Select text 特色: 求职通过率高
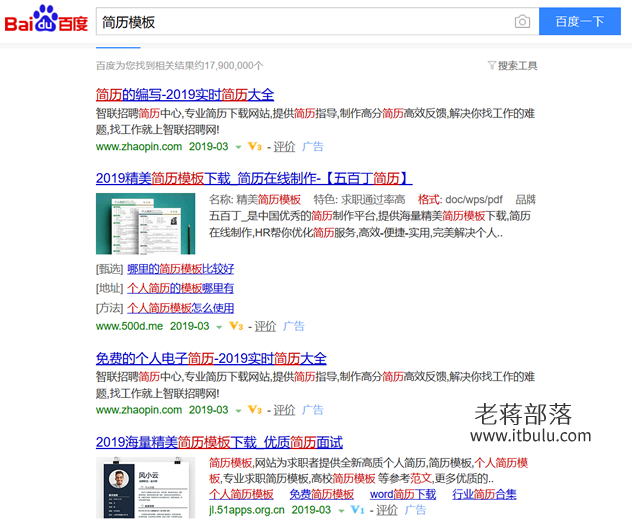The width and height of the screenshot is (632, 530). [x=360, y=200]
